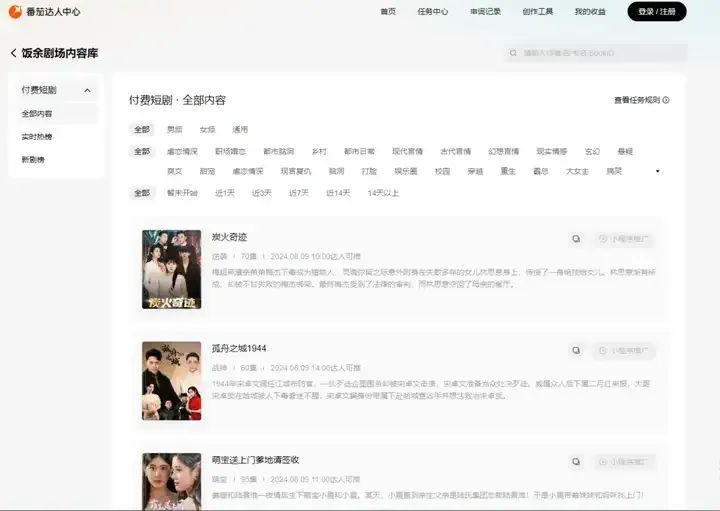This screenshot has height=511, width=720.
Task: Click the 炭火奇迹 title text
Action: tap(230, 237)
